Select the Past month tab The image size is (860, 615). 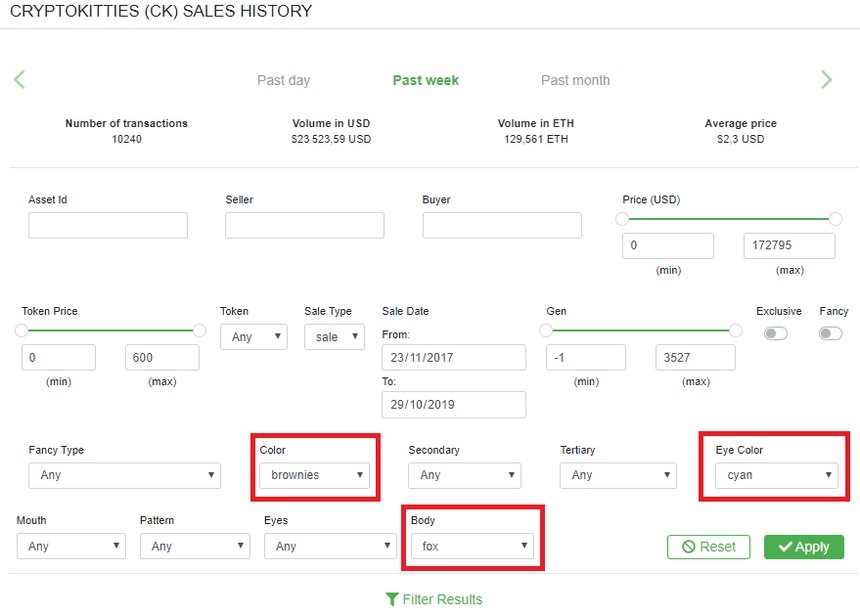pos(575,80)
